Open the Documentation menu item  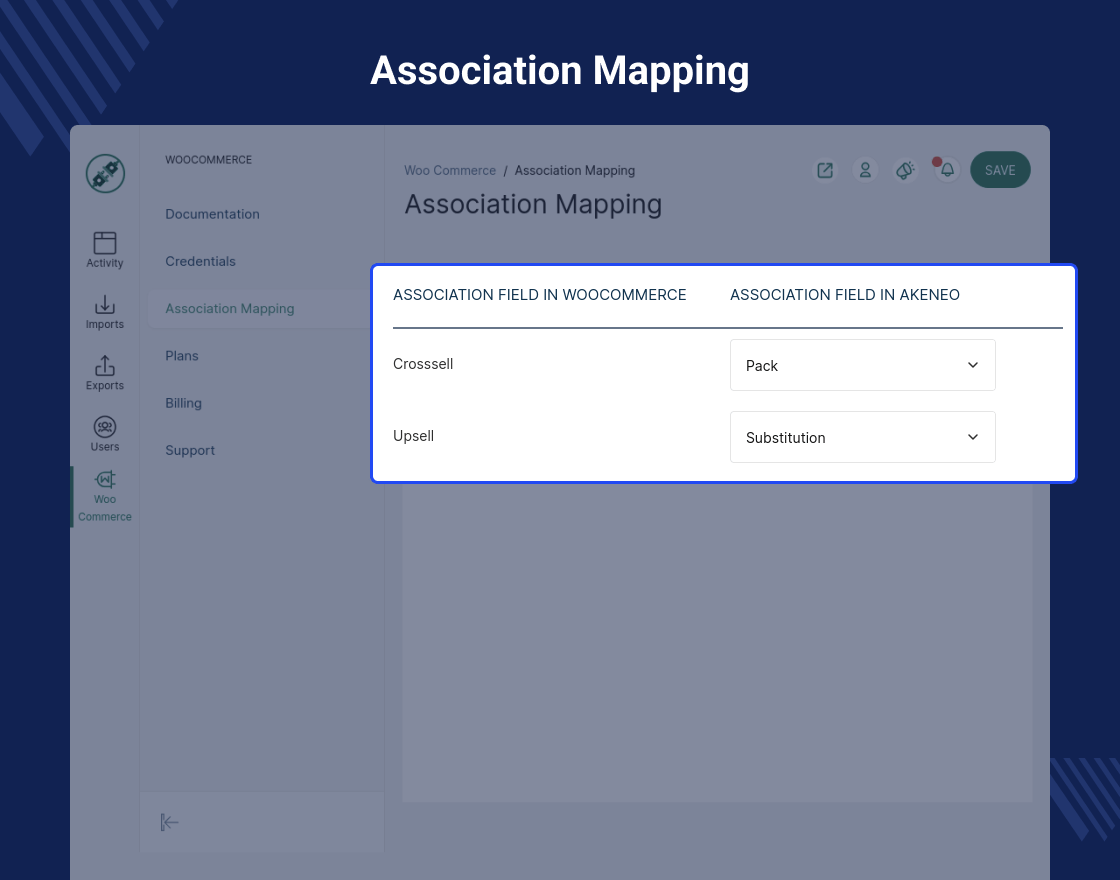(x=212, y=214)
